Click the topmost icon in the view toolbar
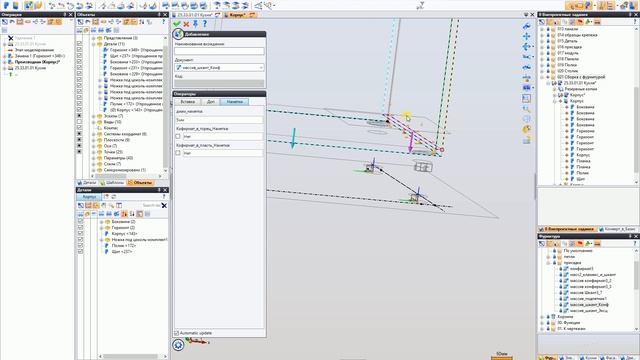Image resolution: width=640 pixels, height=360 pixels. (x=527, y=26)
